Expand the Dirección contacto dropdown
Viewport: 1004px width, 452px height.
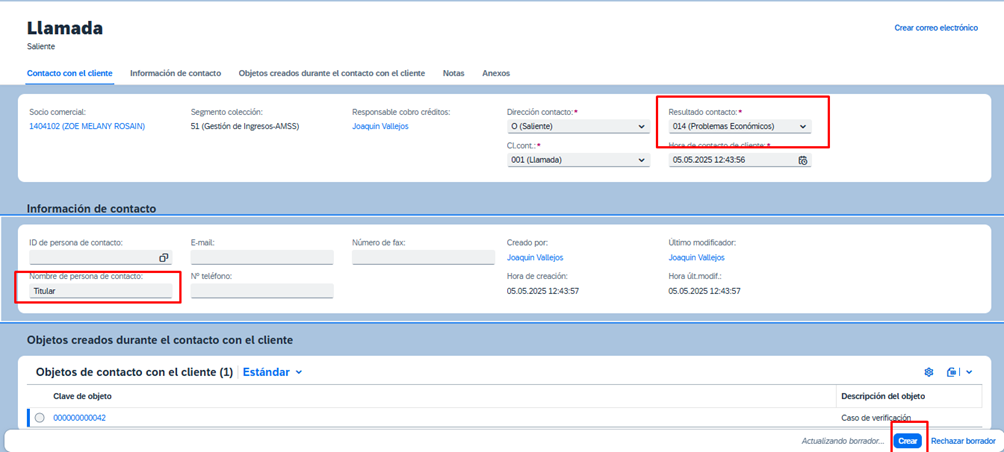(641, 127)
